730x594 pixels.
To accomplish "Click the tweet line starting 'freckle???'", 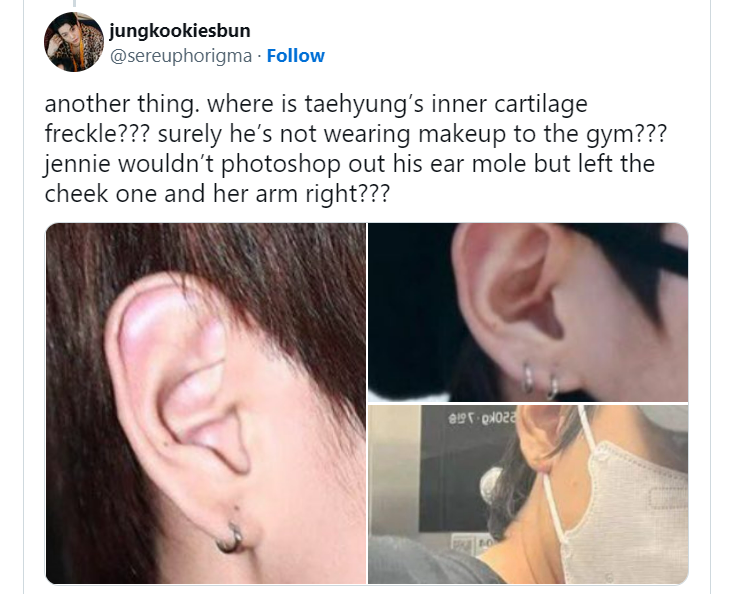I will (356, 134).
